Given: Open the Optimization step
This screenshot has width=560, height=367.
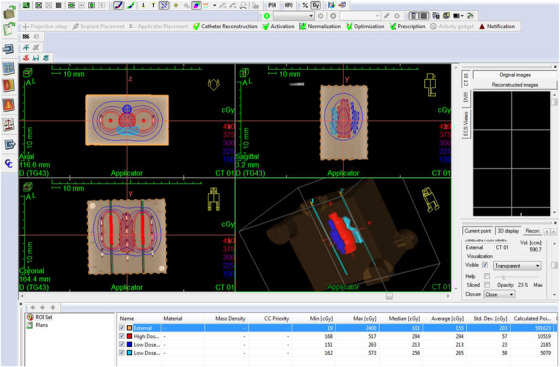Looking at the screenshot, I should pos(365,26).
